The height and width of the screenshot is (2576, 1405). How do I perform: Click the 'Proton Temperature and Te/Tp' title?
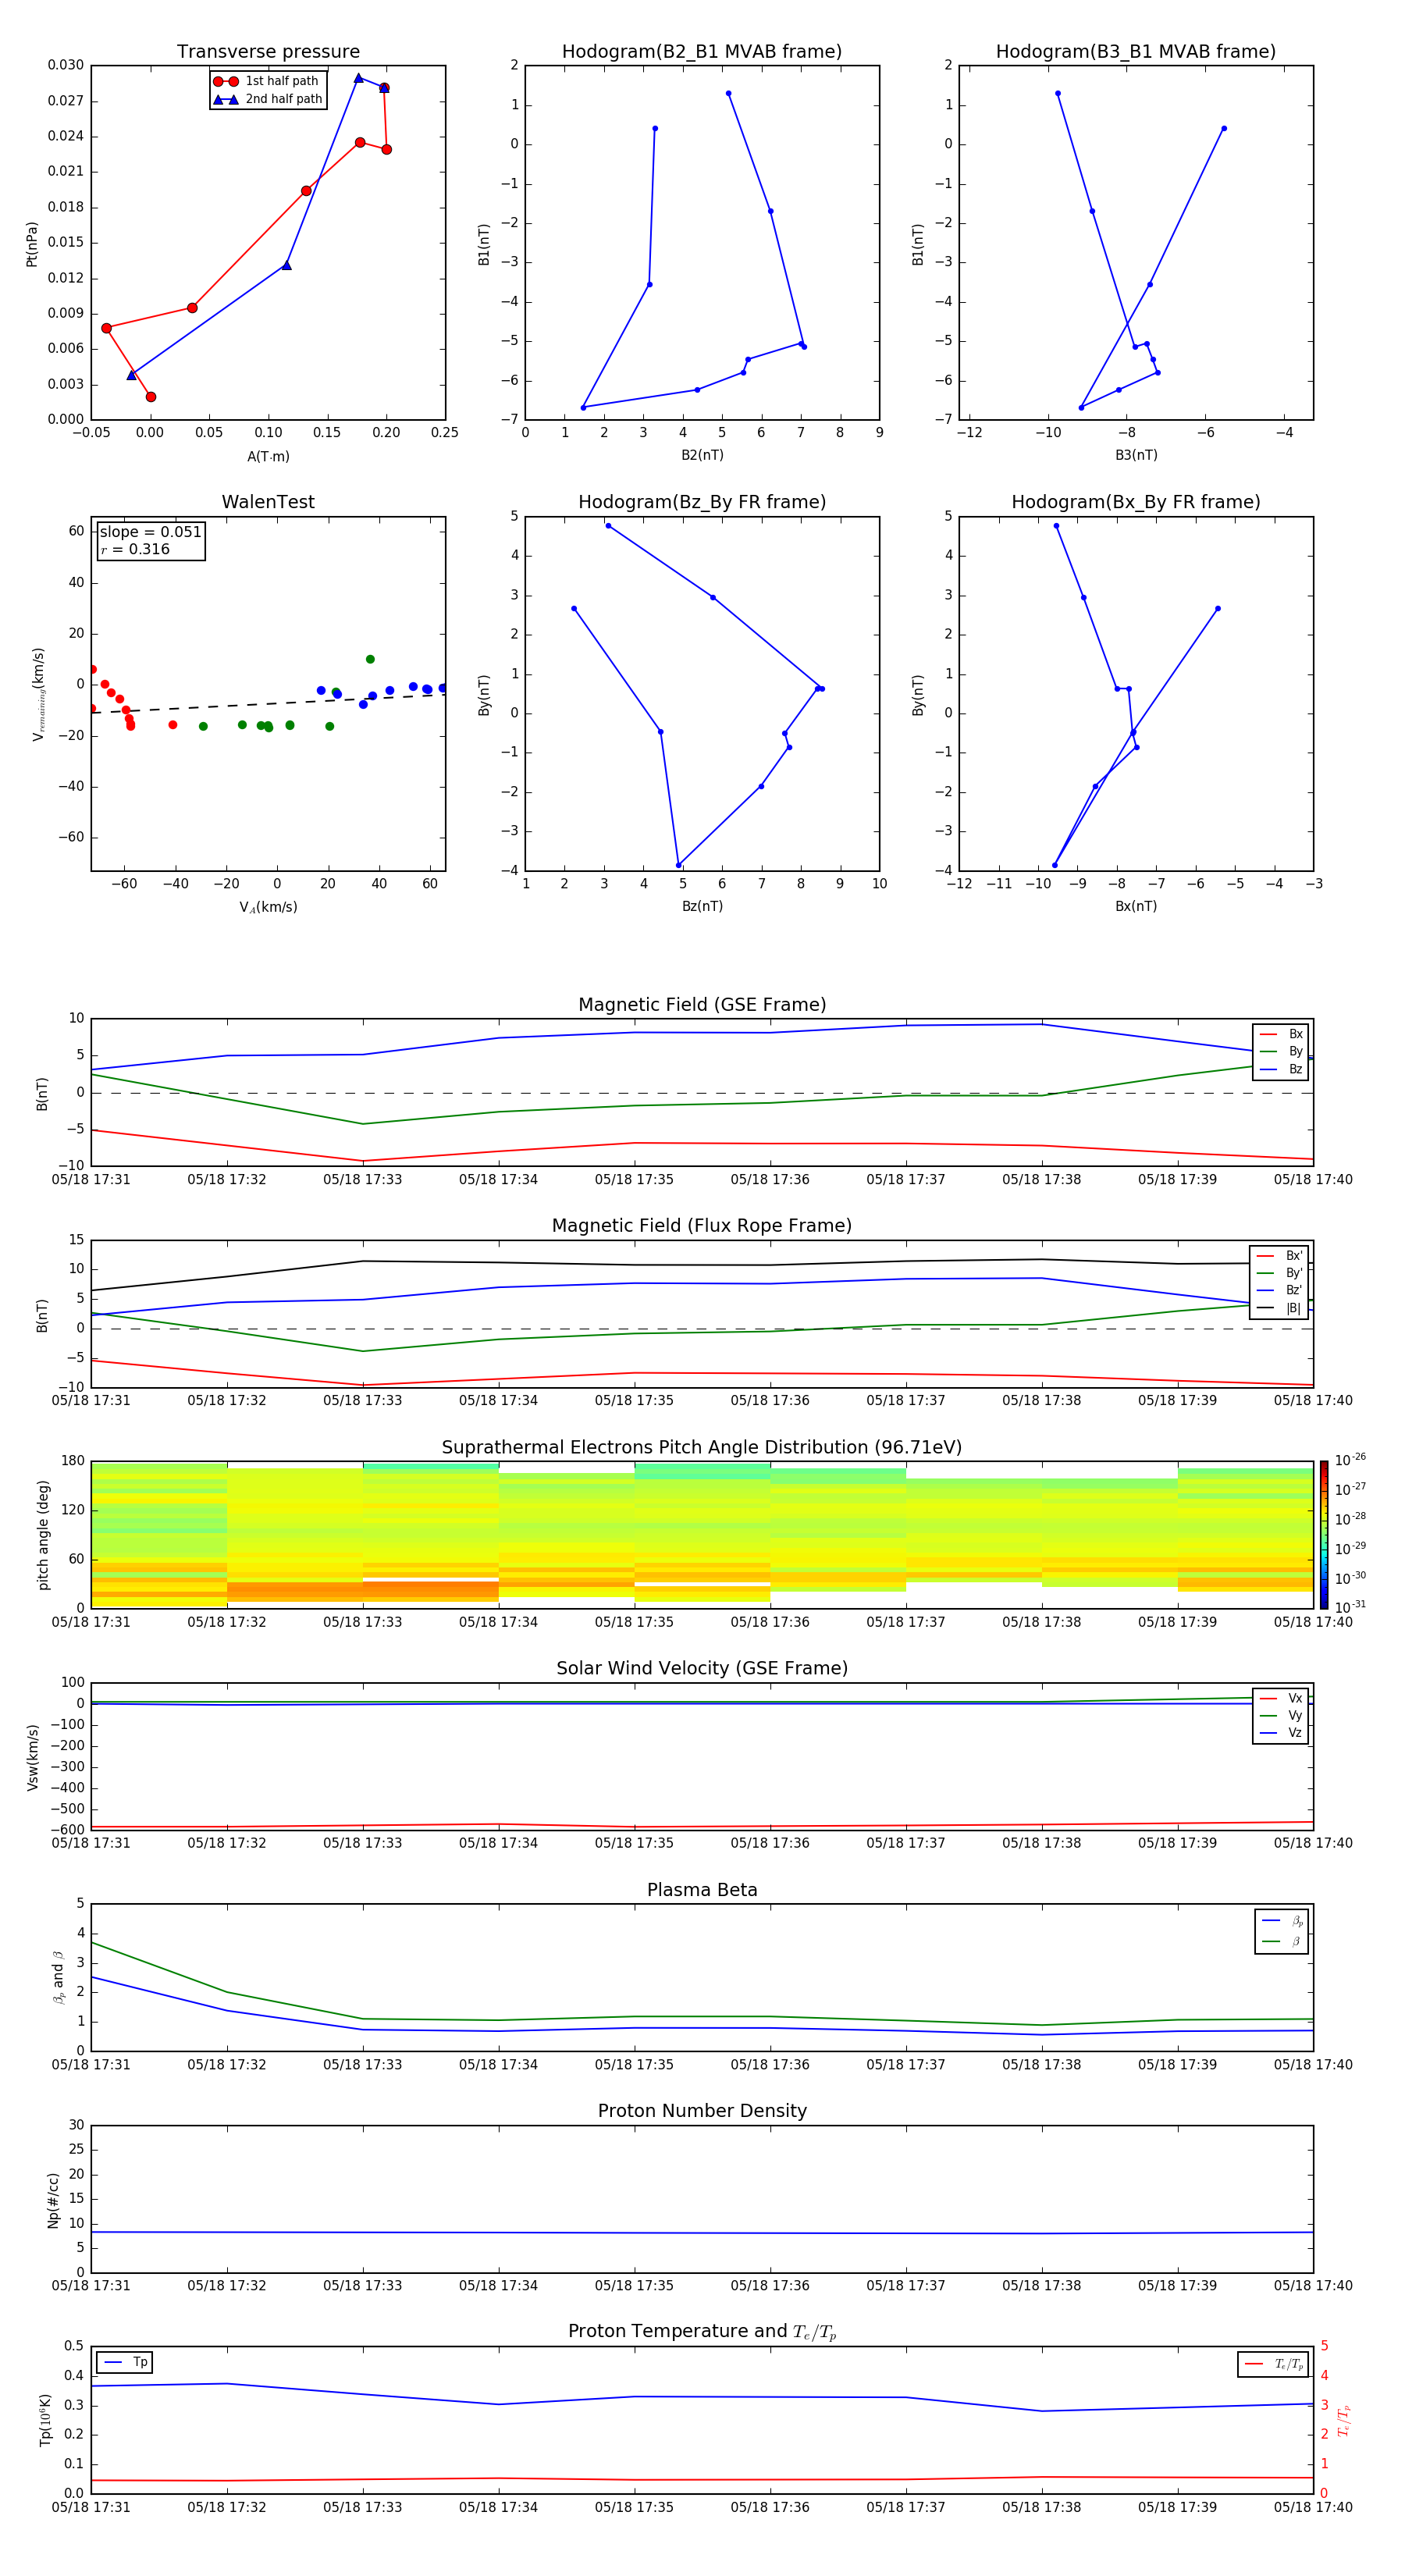702,2331
